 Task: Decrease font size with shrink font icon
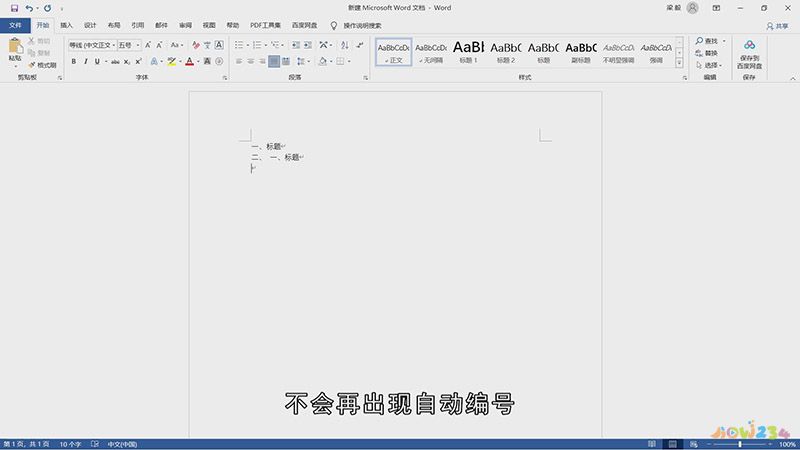[x=160, y=45]
